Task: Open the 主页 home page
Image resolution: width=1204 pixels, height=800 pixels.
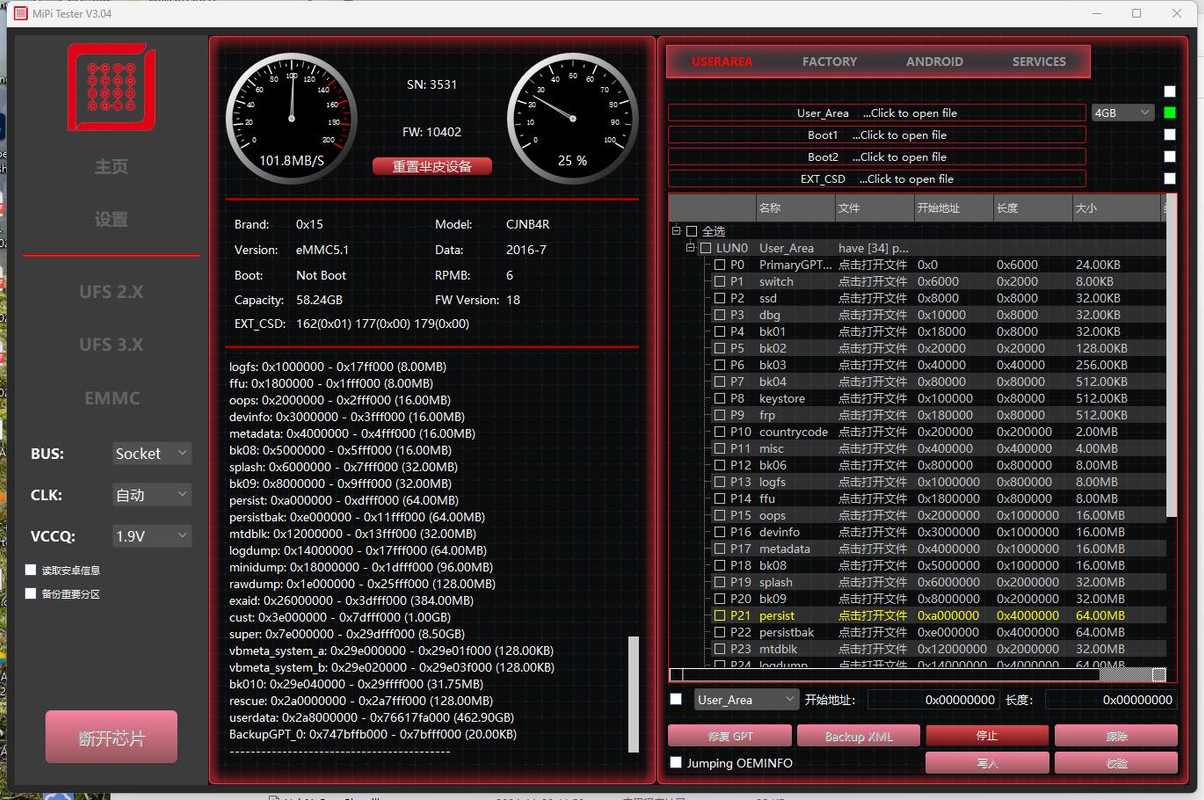Action: [111, 166]
